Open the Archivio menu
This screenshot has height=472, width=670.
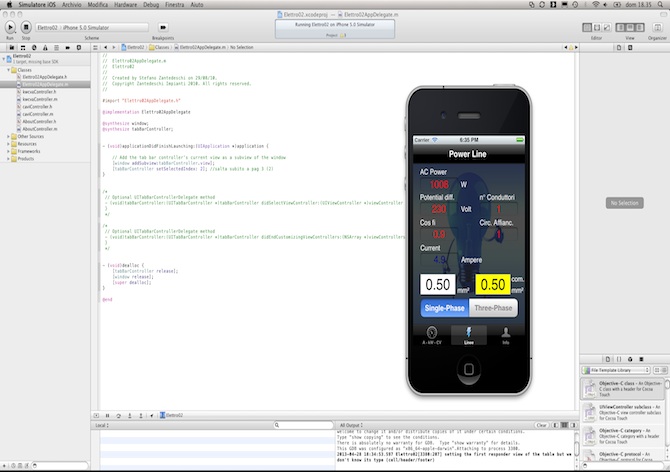click(x=71, y=5)
